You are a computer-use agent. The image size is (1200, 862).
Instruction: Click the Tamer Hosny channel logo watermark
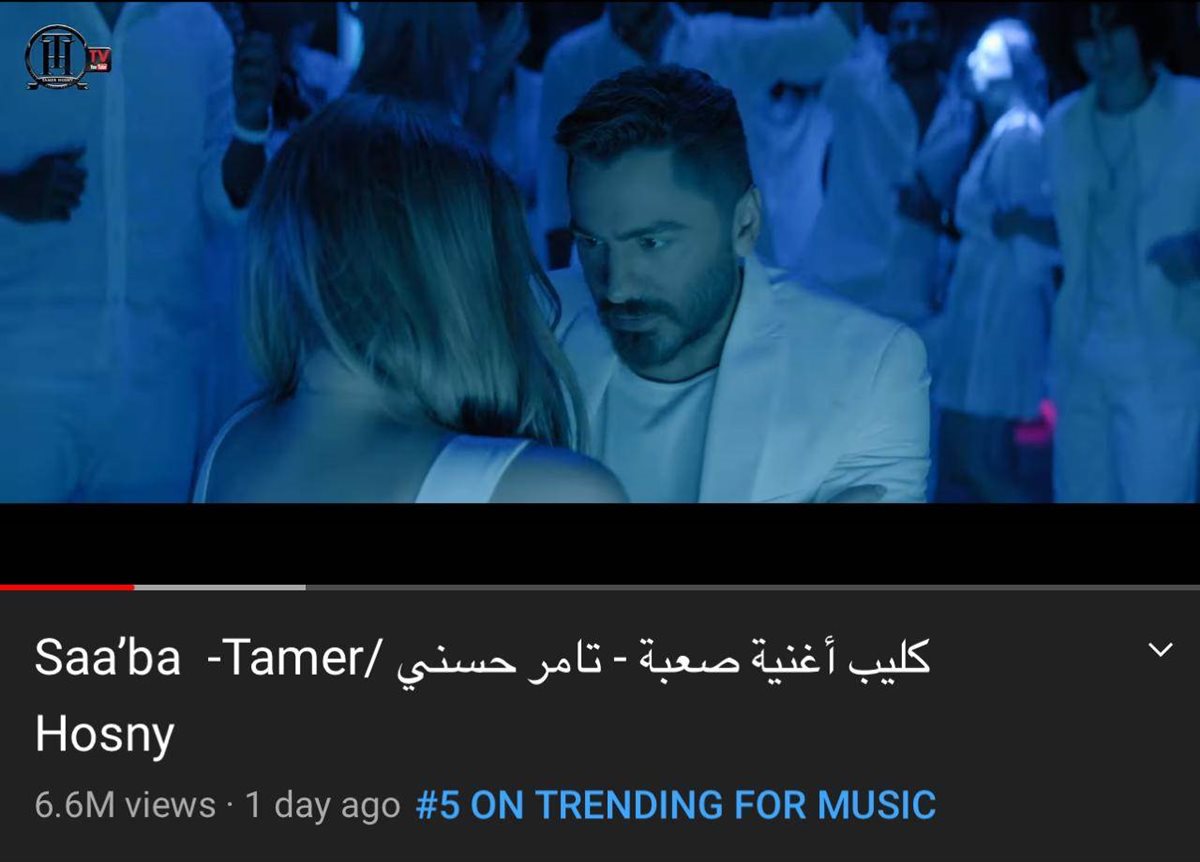tap(56, 56)
